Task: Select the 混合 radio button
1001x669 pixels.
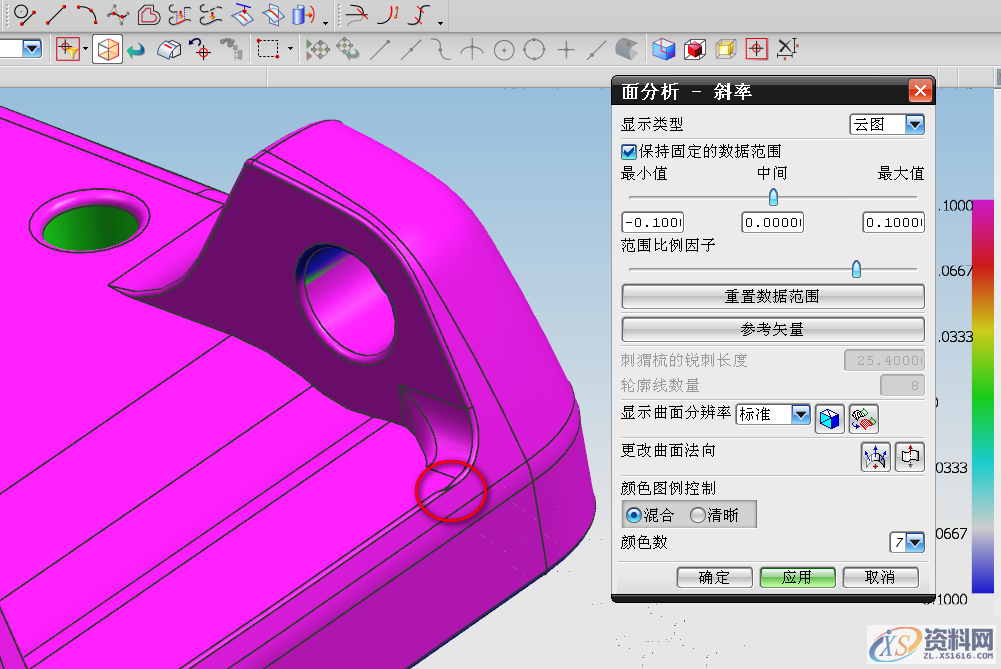Action: click(634, 515)
